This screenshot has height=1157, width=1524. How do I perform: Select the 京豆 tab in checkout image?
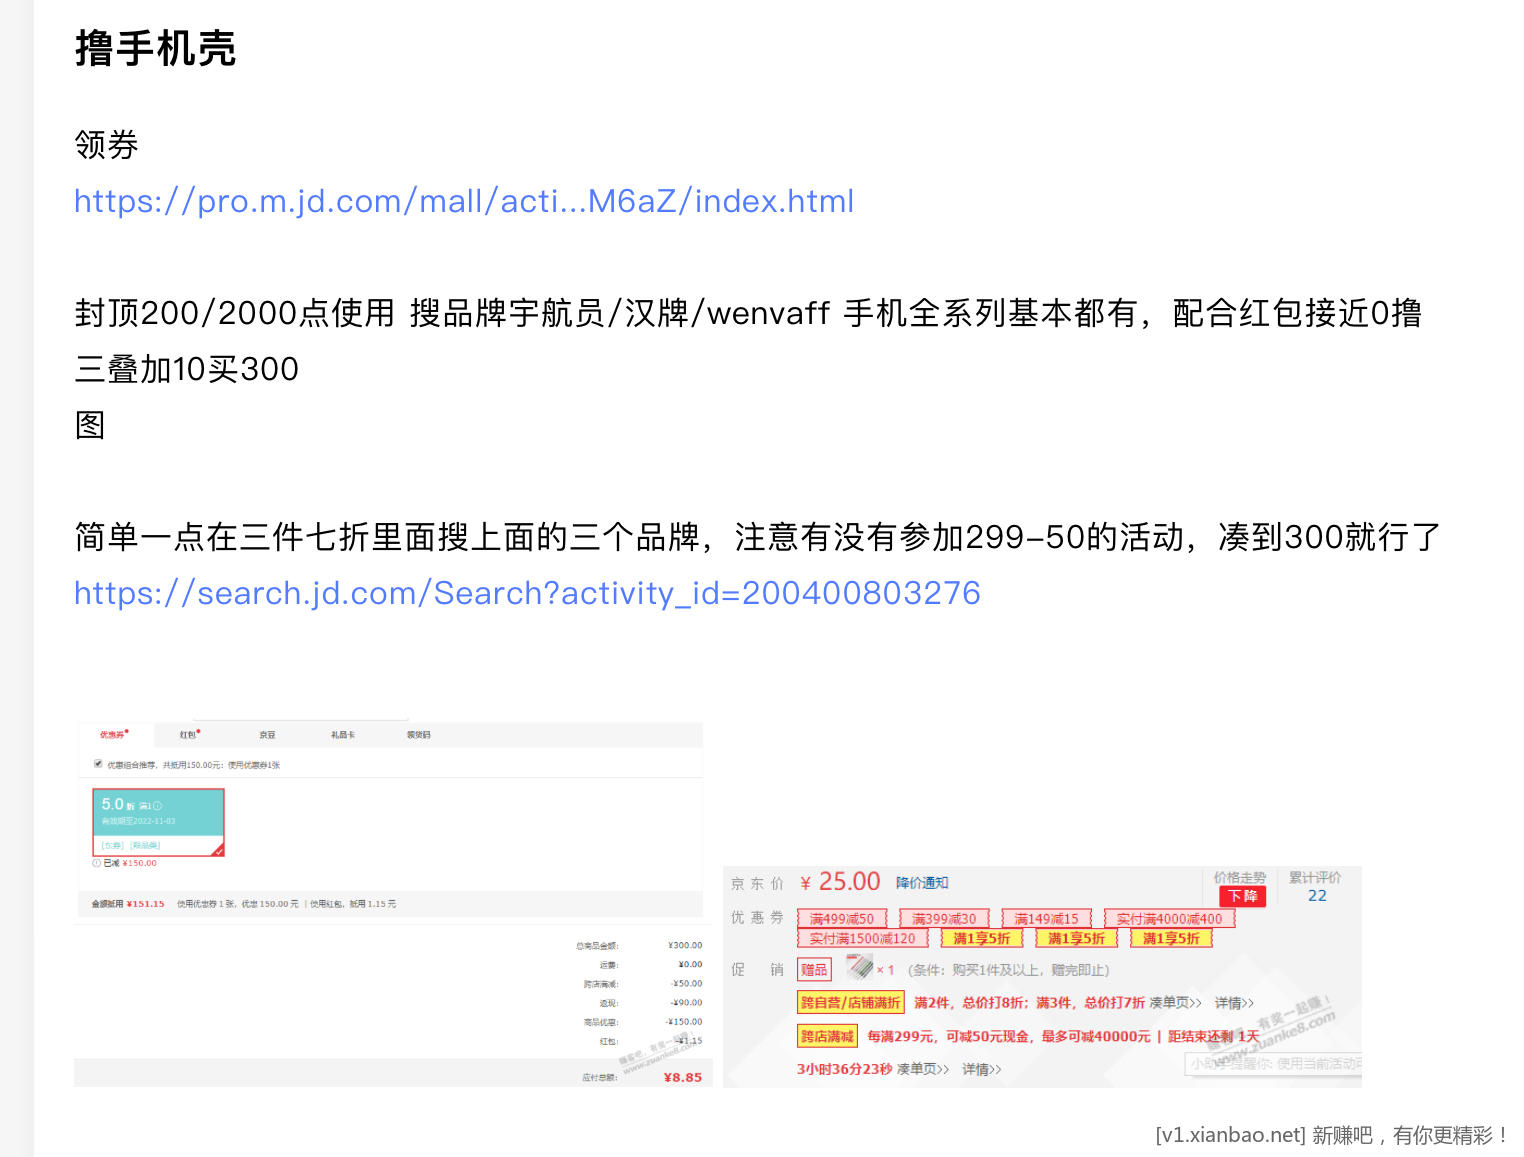[267, 735]
